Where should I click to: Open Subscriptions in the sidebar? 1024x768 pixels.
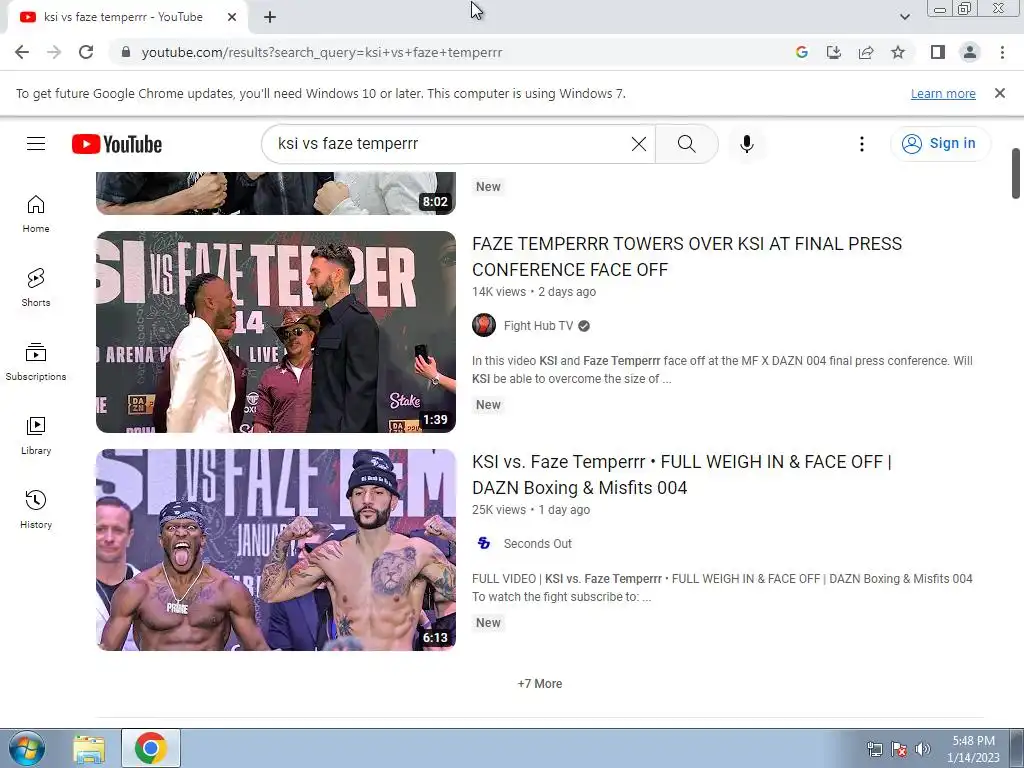(36, 362)
